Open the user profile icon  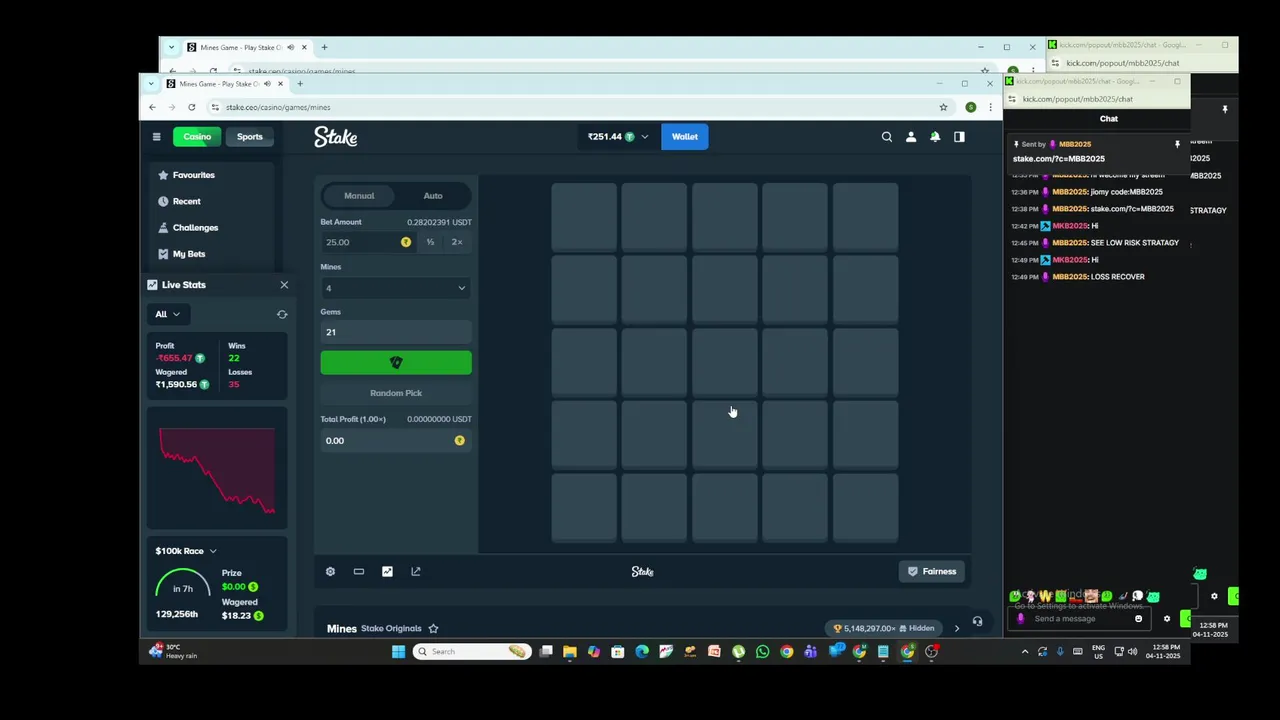911,137
